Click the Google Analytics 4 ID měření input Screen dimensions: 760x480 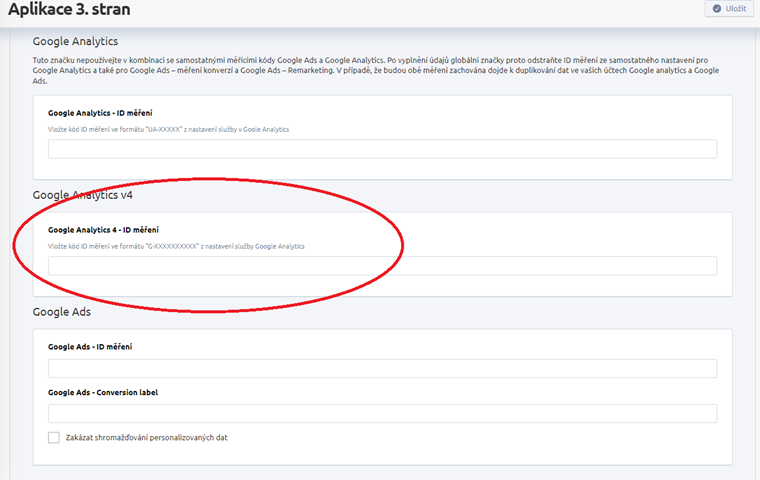tap(382, 265)
